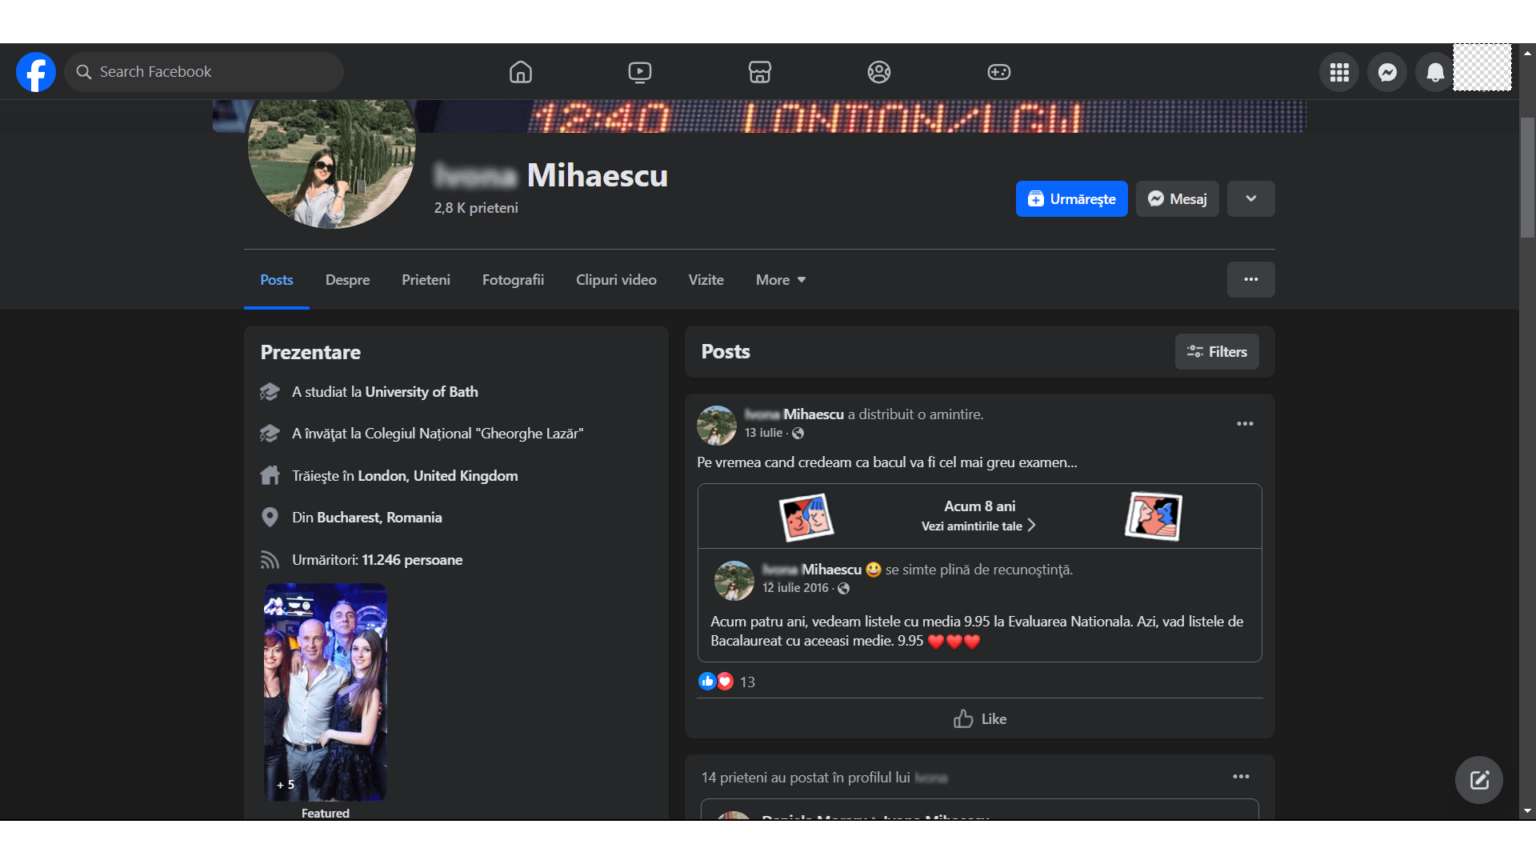
Task: Open the Fotografii tab
Action: point(513,280)
